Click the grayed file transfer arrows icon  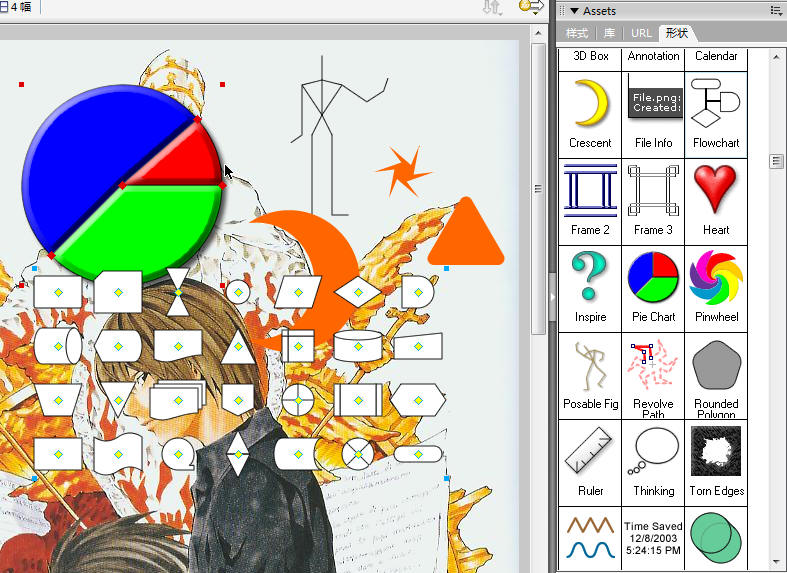(492, 8)
